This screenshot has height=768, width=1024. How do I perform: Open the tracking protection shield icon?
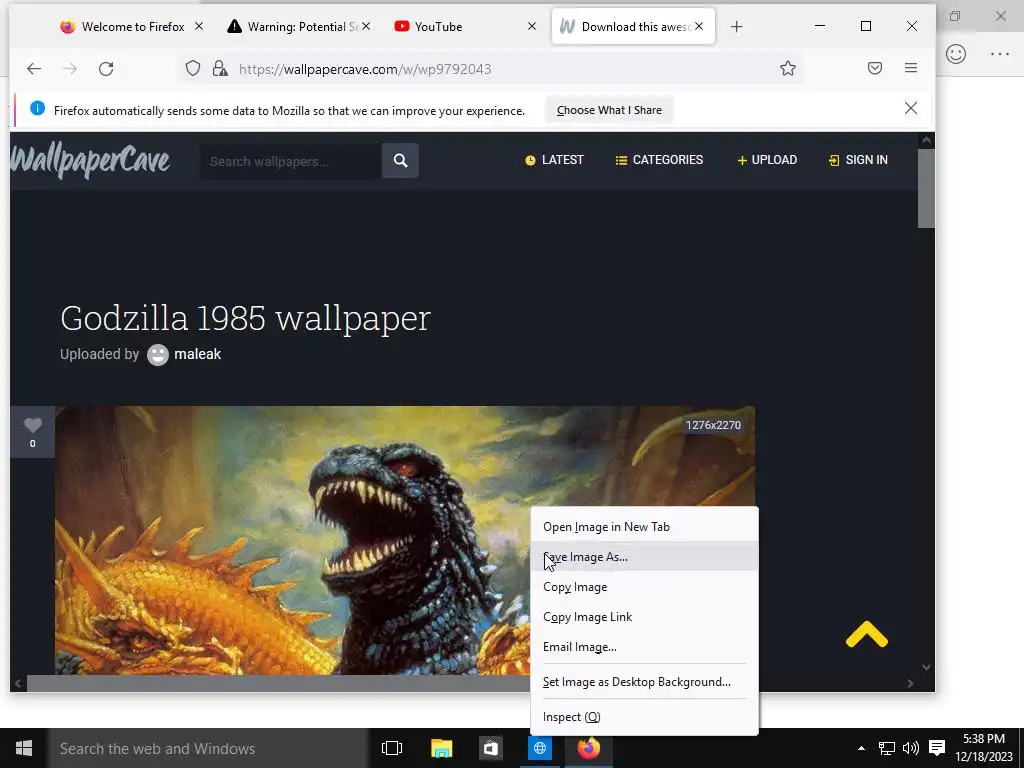[x=193, y=69]
